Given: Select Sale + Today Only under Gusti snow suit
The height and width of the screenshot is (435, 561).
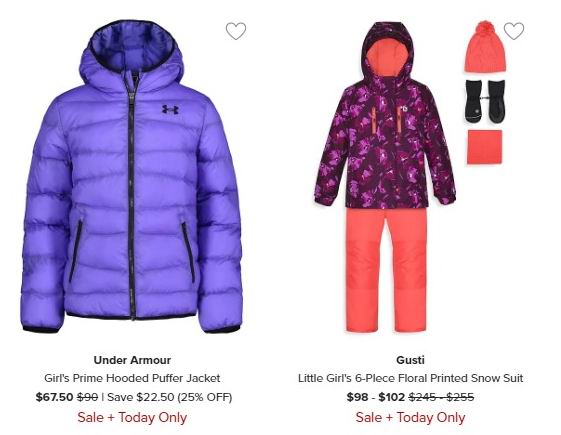Looking at the screenshot, I should coord(410,417).
